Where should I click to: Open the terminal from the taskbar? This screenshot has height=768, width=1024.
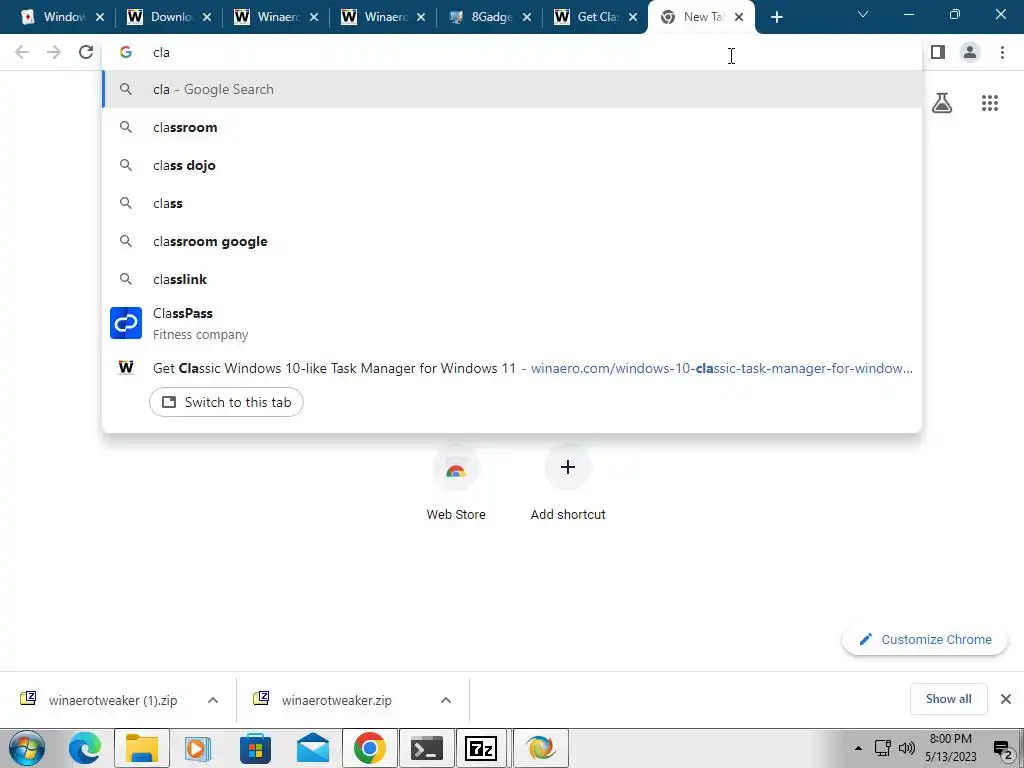coord(427,748)
